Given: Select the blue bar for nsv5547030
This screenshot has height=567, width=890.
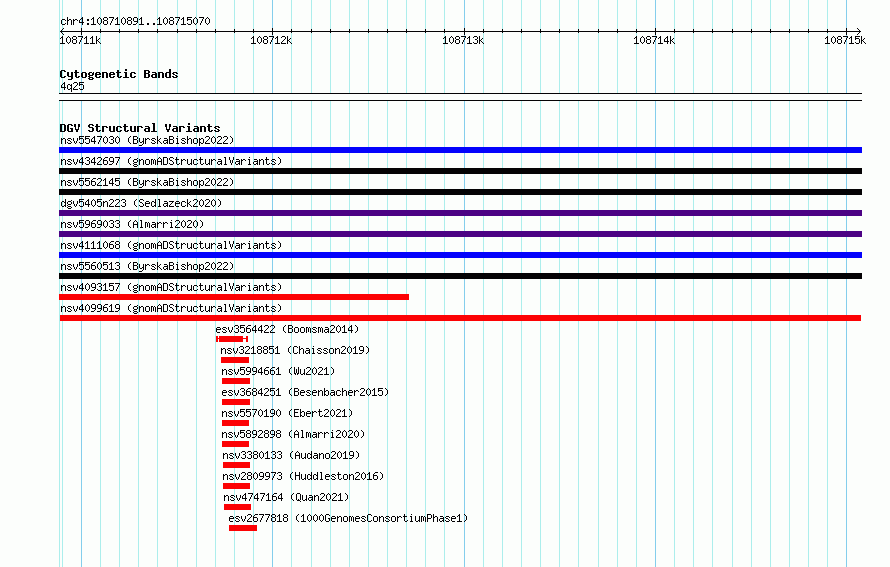Looking at the screenshot, I should coord(460,150).
